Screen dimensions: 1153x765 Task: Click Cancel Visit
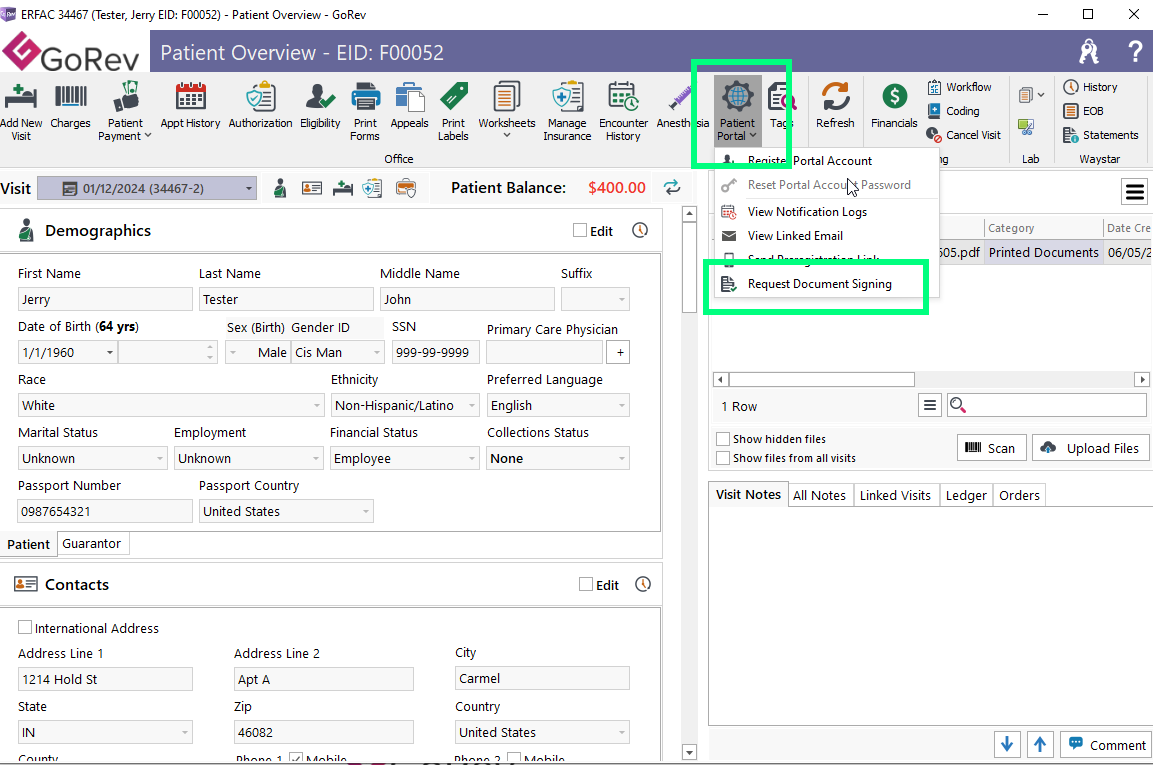(963, 135)
